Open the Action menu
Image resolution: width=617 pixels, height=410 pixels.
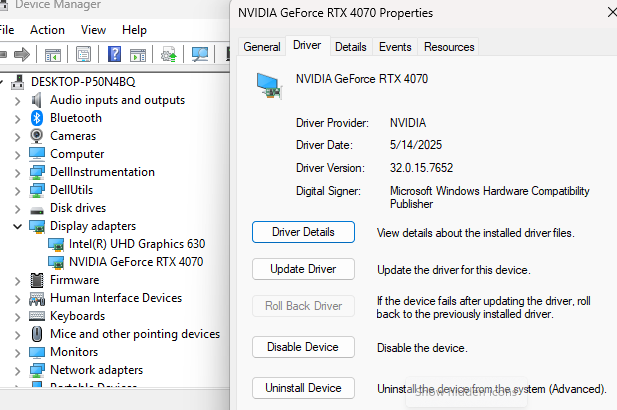point(47,30)
